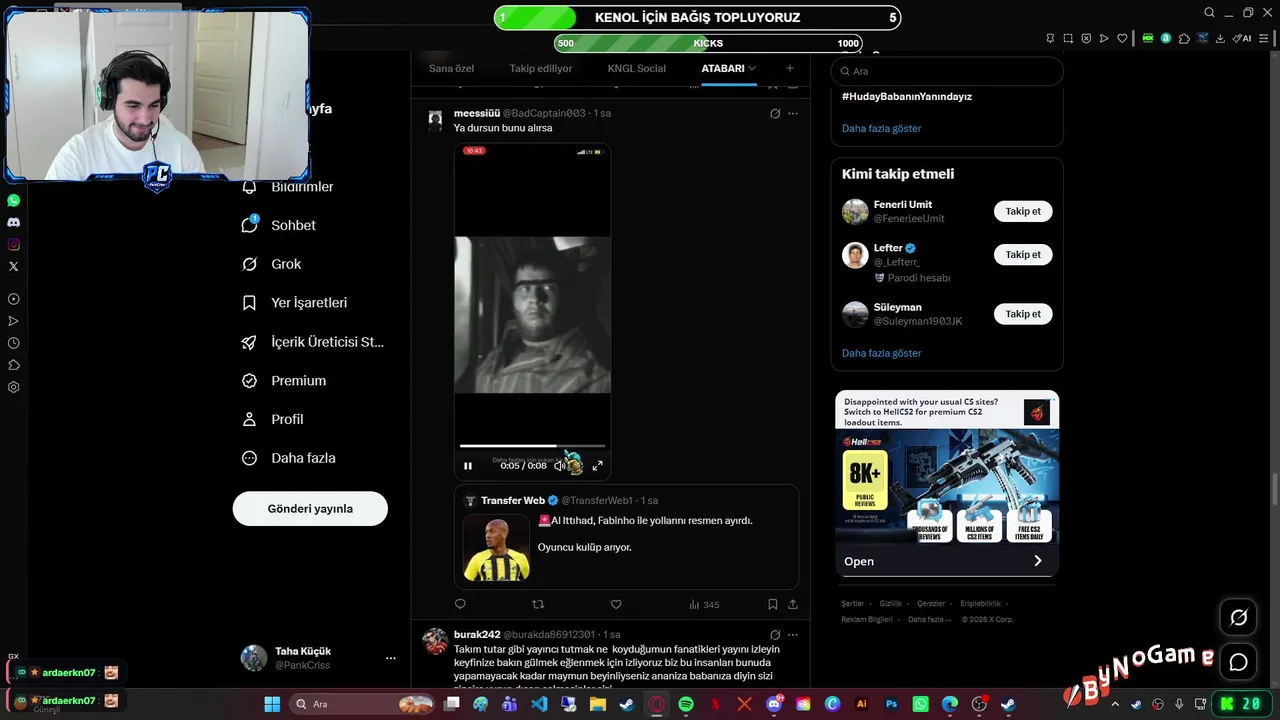This screenshot has width=1280, height=720.
Task: Share meessiüü's post
Action: tap(793, 604)
